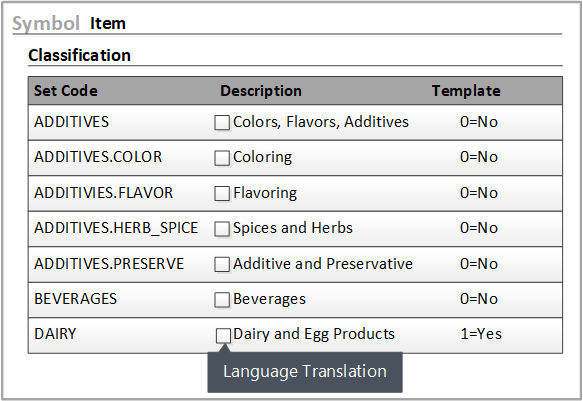Select the ADDITIVES.COLOR set code

pos(98,157)
